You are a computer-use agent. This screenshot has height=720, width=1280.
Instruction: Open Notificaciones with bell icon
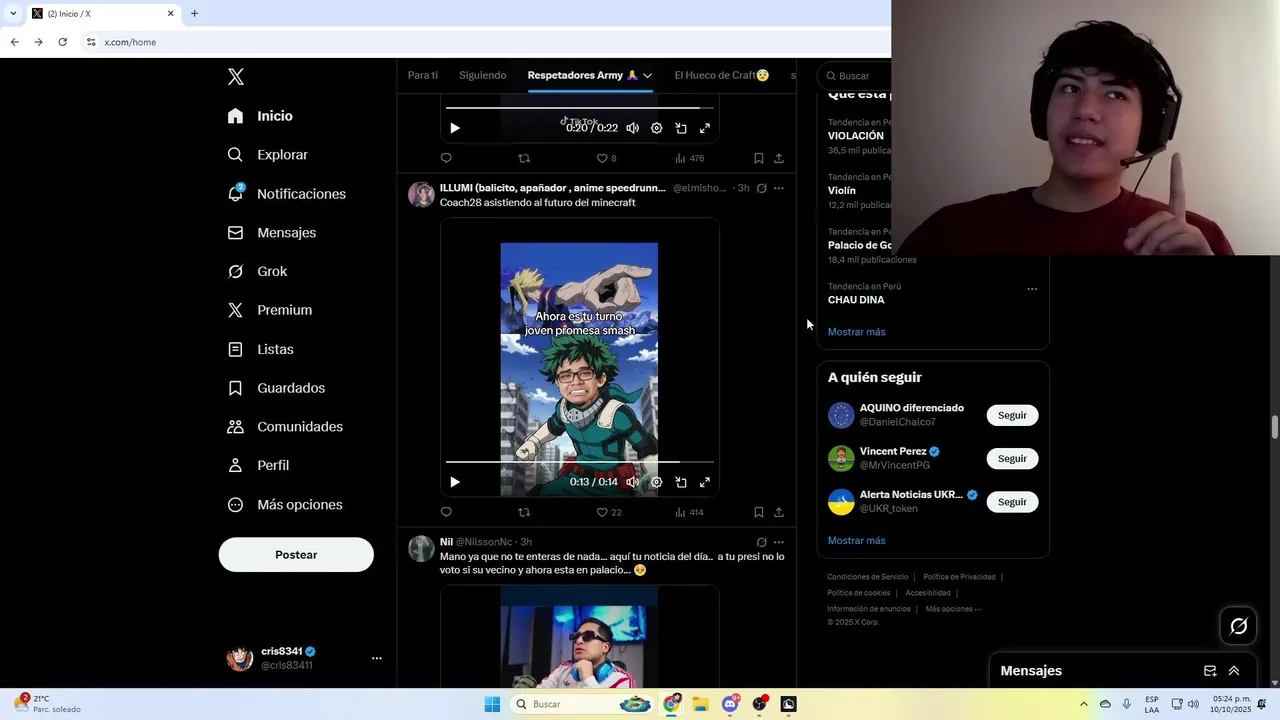pyautogui.click(x=286, y=194)
